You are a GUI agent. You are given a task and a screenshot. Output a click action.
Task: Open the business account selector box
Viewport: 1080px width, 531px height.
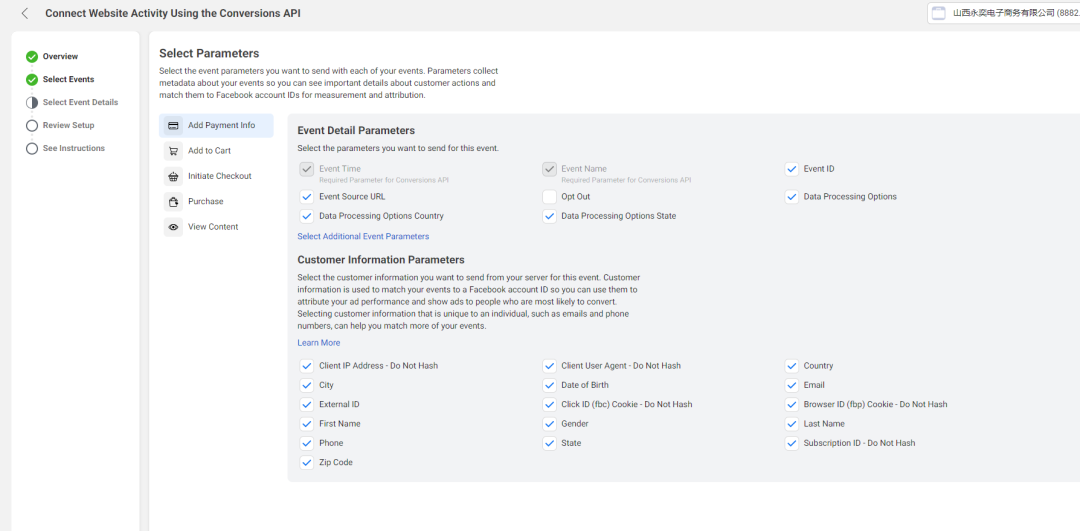click(x=1004, y=12)
